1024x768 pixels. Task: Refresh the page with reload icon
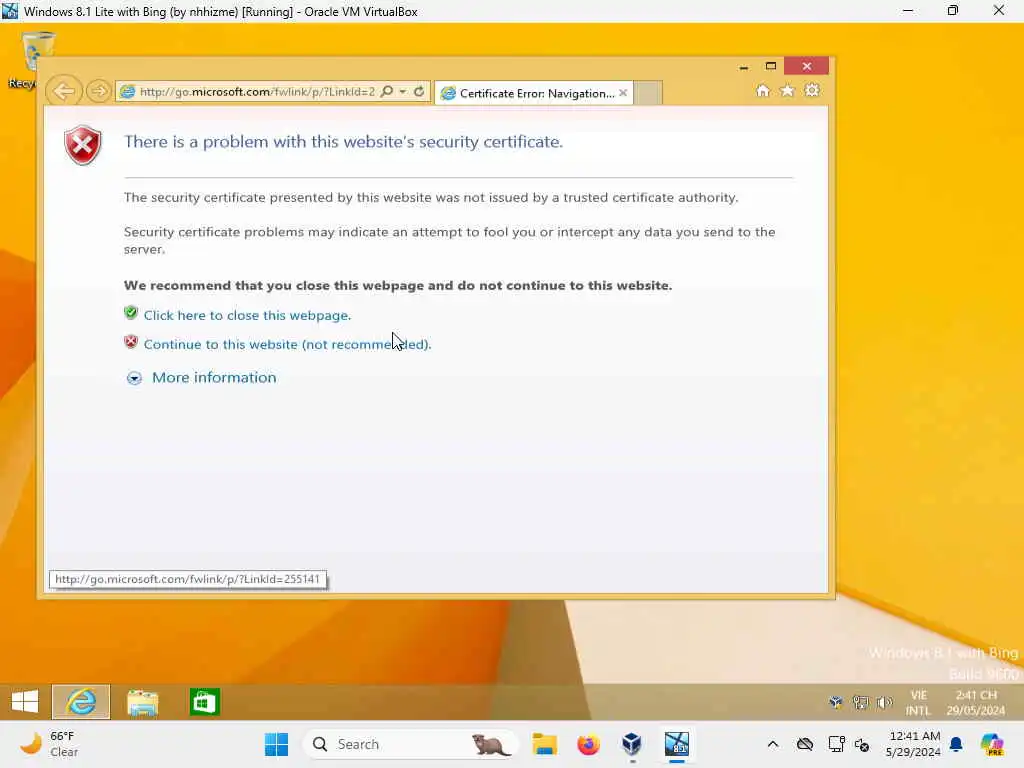click(x=419, y=91)
